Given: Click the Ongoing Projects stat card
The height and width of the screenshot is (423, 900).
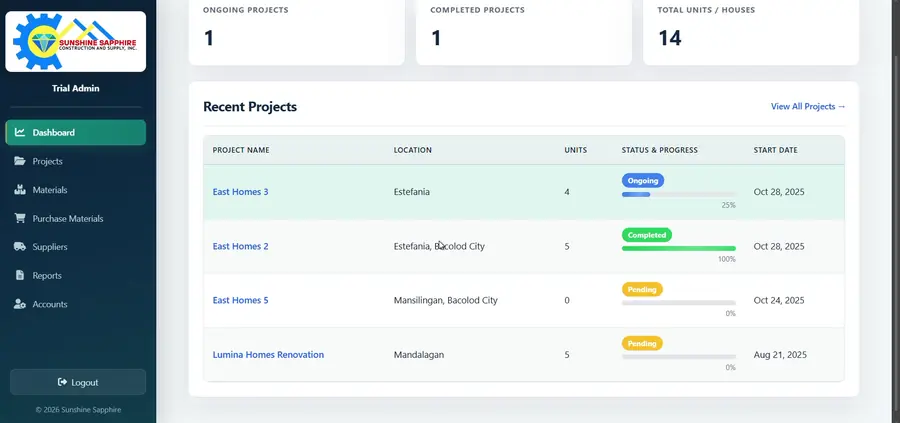Looking at the screenshot, I should pos(297,32).
